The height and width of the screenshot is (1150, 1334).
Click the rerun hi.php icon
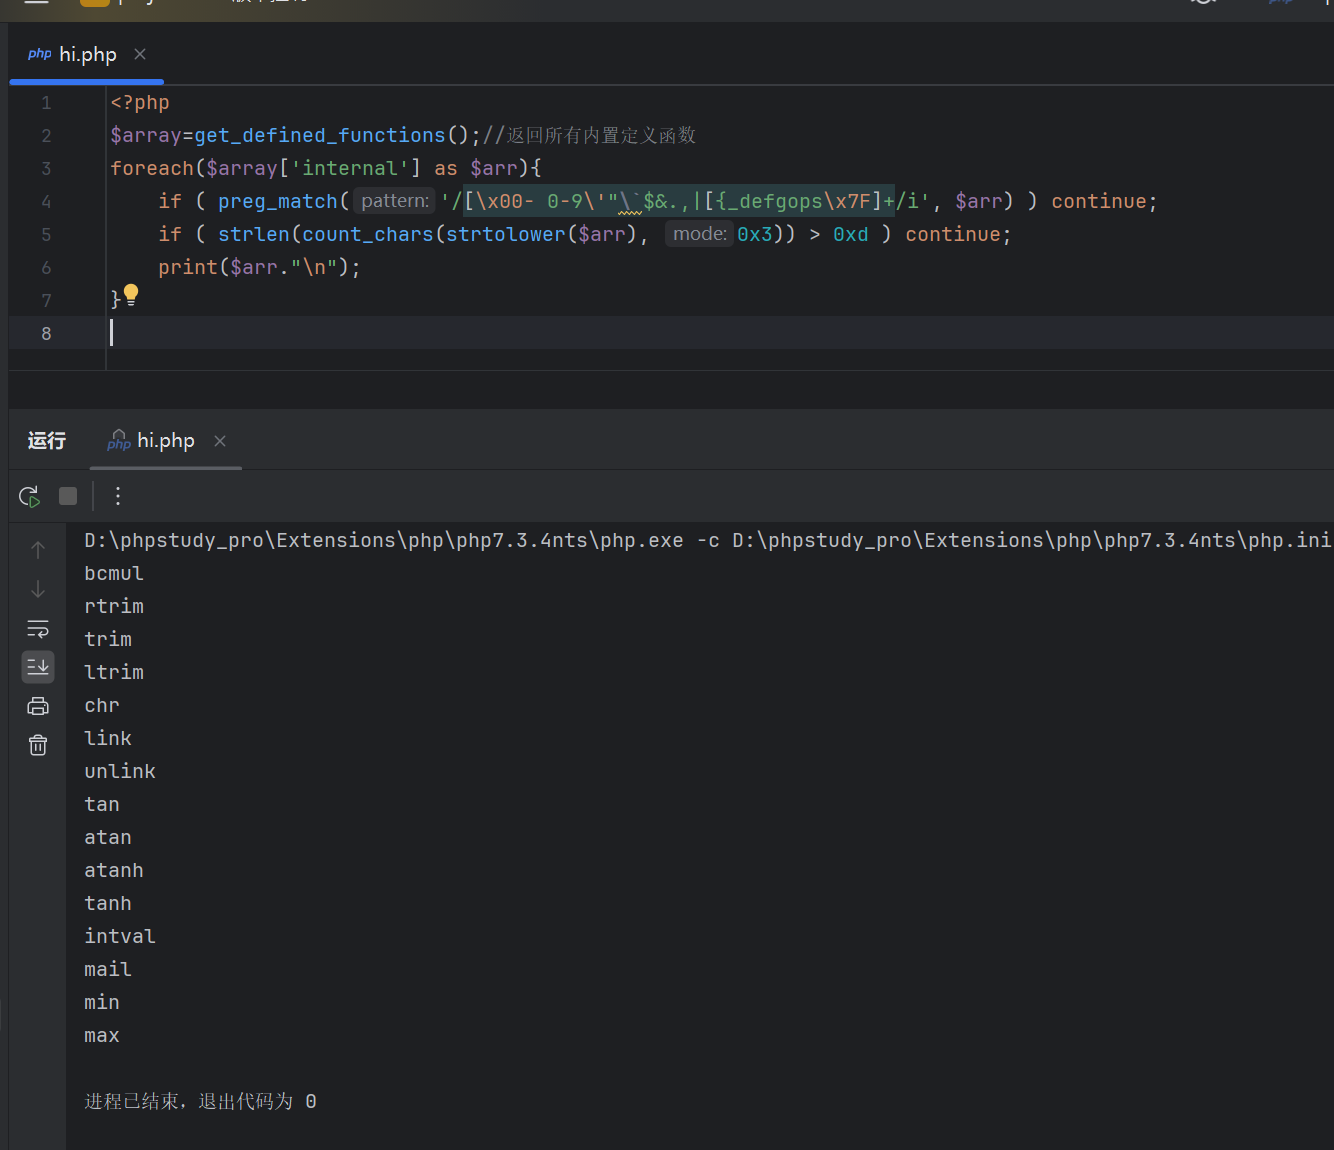(29, 496)
